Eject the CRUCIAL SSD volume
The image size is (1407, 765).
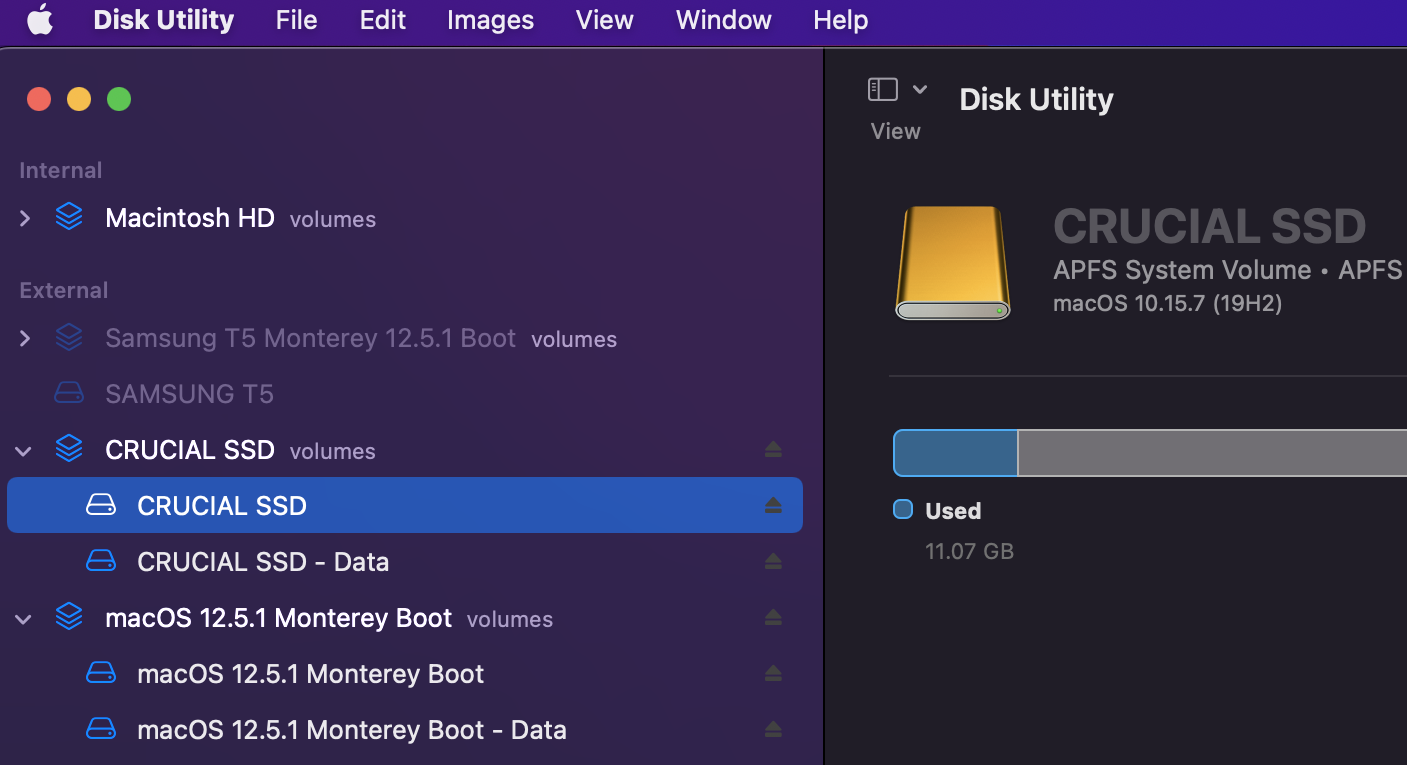point(773,505)
